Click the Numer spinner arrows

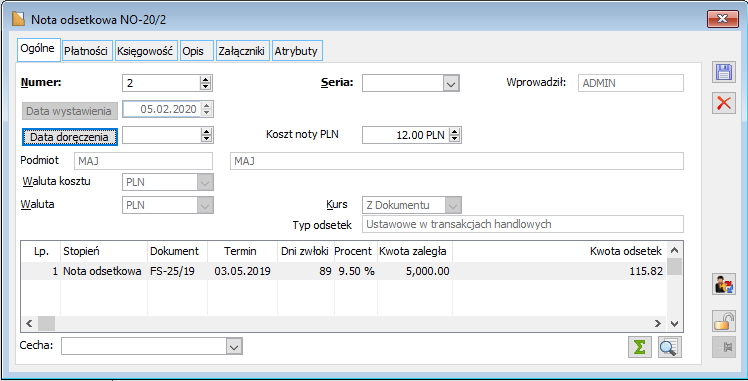pyautogui.click(x=206, y=83)
